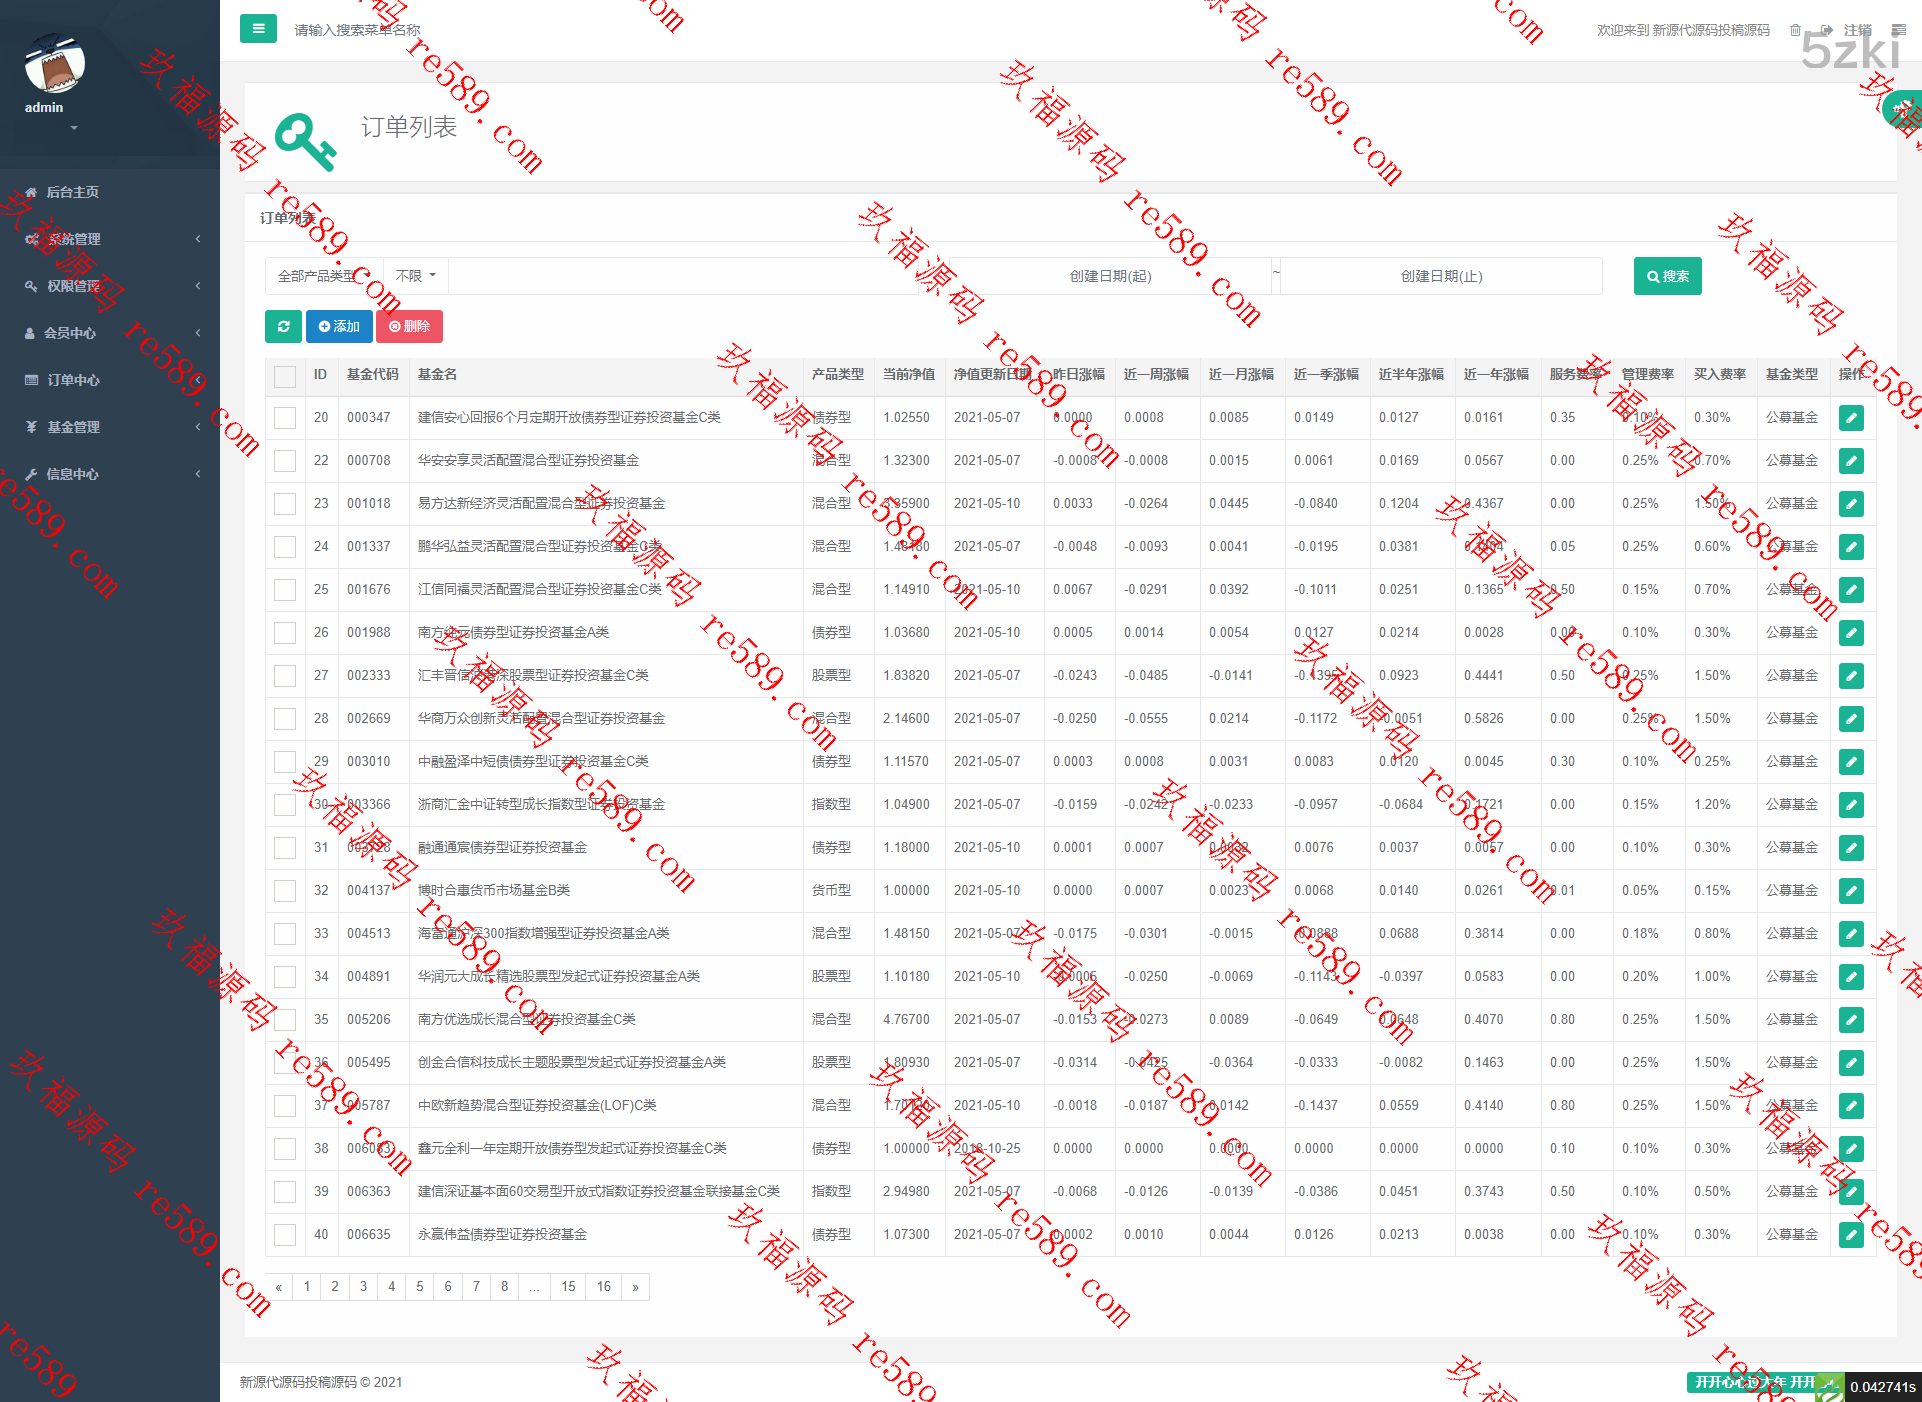Toggle the select-all checkbox in table header
1922x1402 pixels.
[x=285, y=376]
